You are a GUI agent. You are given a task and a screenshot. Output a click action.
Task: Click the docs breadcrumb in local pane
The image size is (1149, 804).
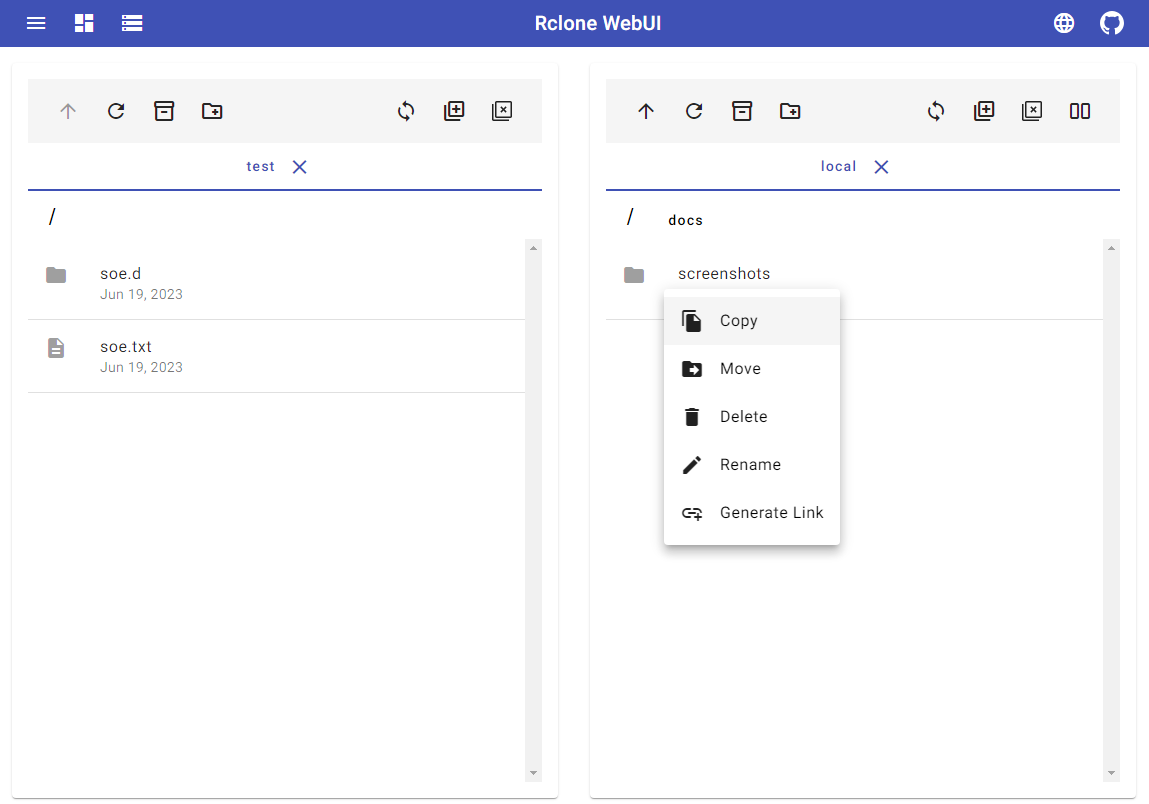point(686,221)
